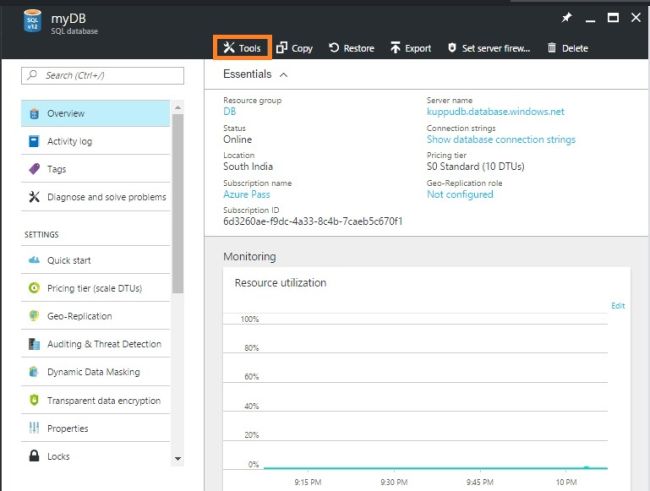
Task: Collapse the Essentials section
Action: pyautogui.click(x=284, y=74)
